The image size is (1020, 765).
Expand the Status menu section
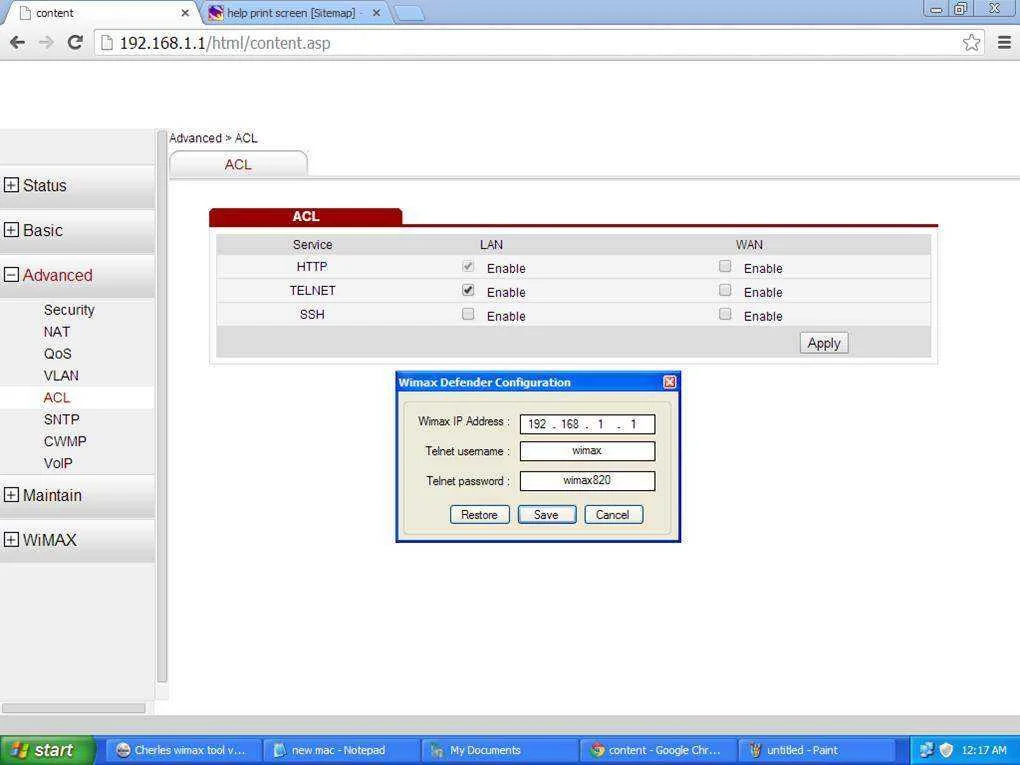(x=11, y=185)
